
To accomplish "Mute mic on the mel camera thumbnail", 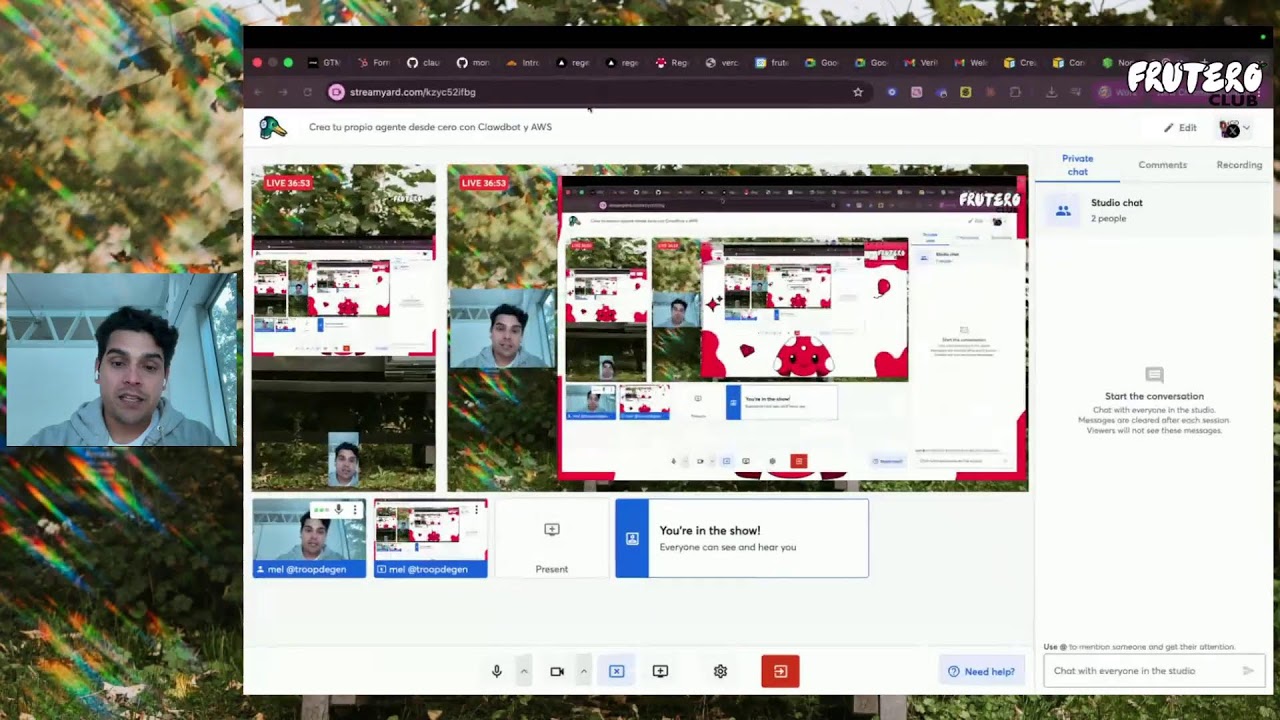I will pos(338,510).
